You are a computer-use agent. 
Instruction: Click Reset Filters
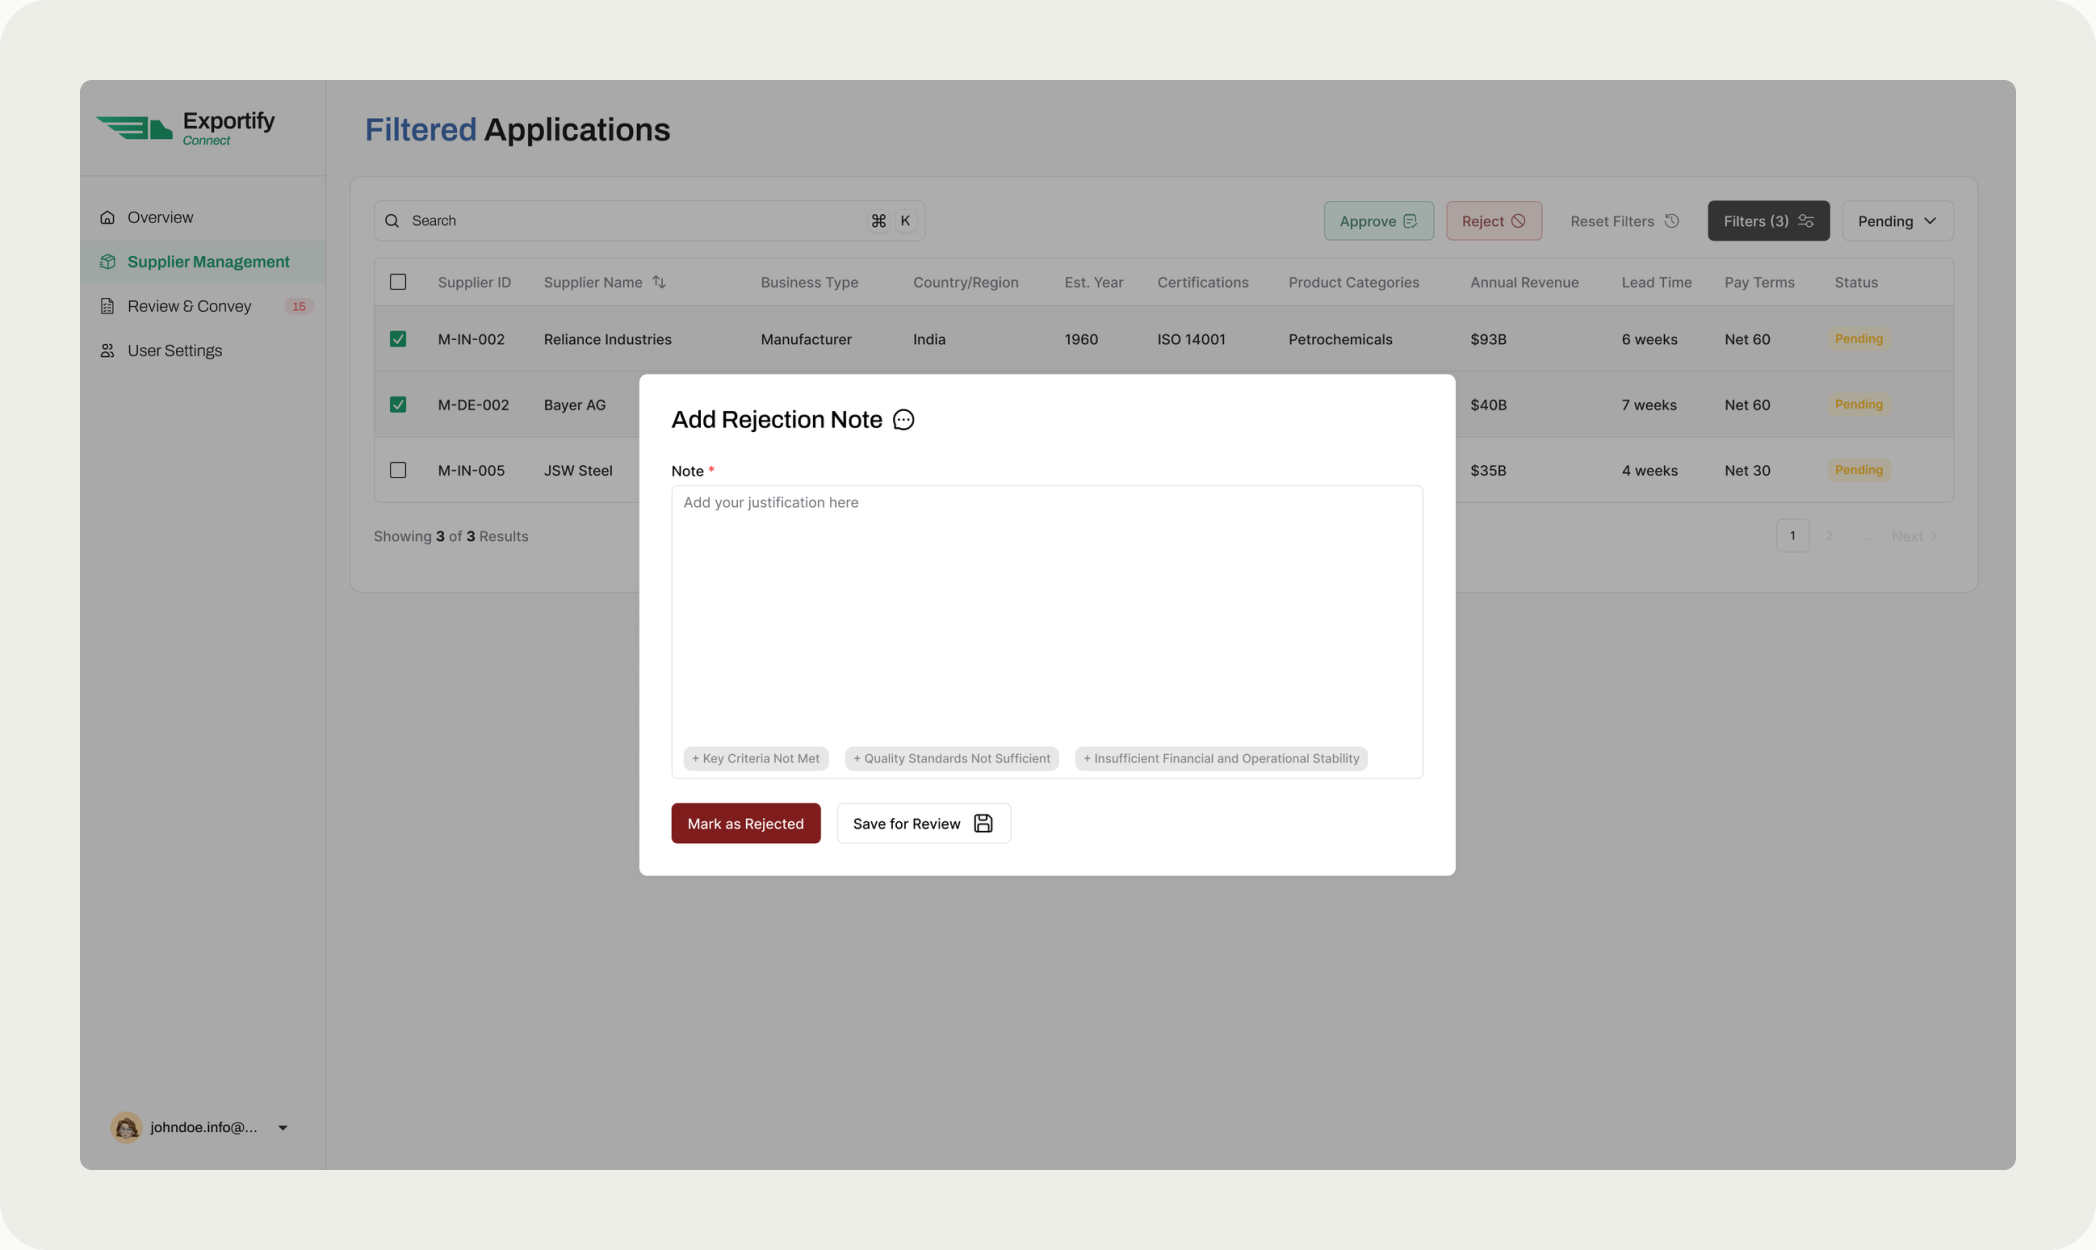click(1624, 221)
